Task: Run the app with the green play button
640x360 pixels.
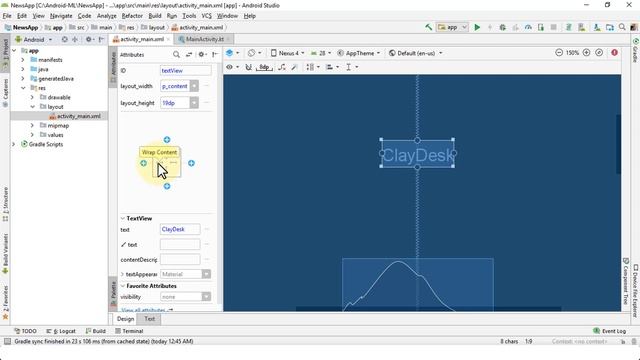Action: (477, 27)
